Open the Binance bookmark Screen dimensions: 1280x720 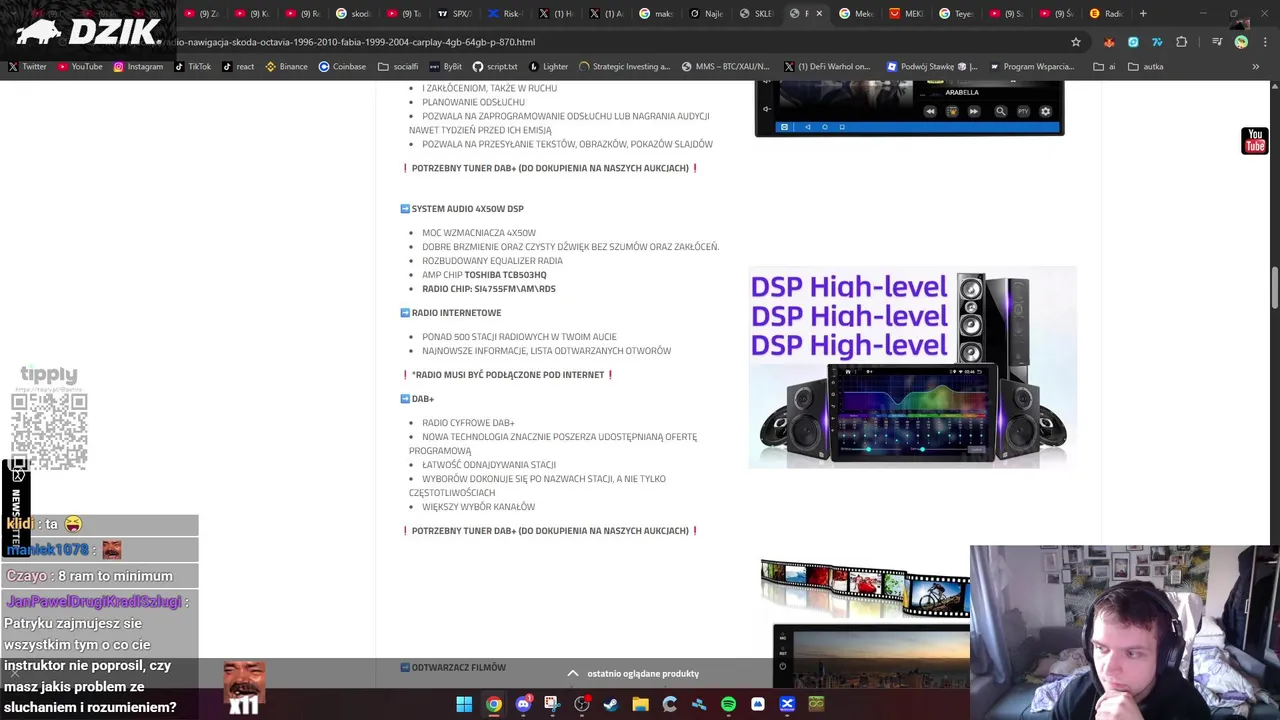[286, 66]
